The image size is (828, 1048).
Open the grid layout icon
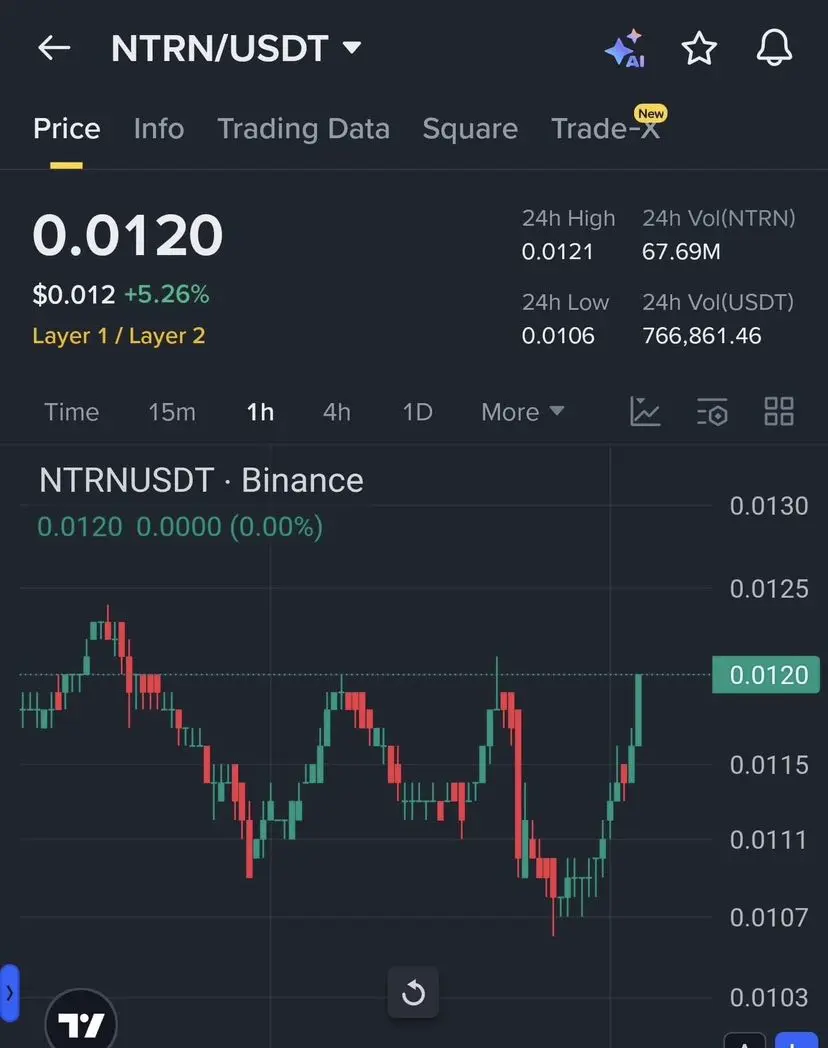(779, 411)
